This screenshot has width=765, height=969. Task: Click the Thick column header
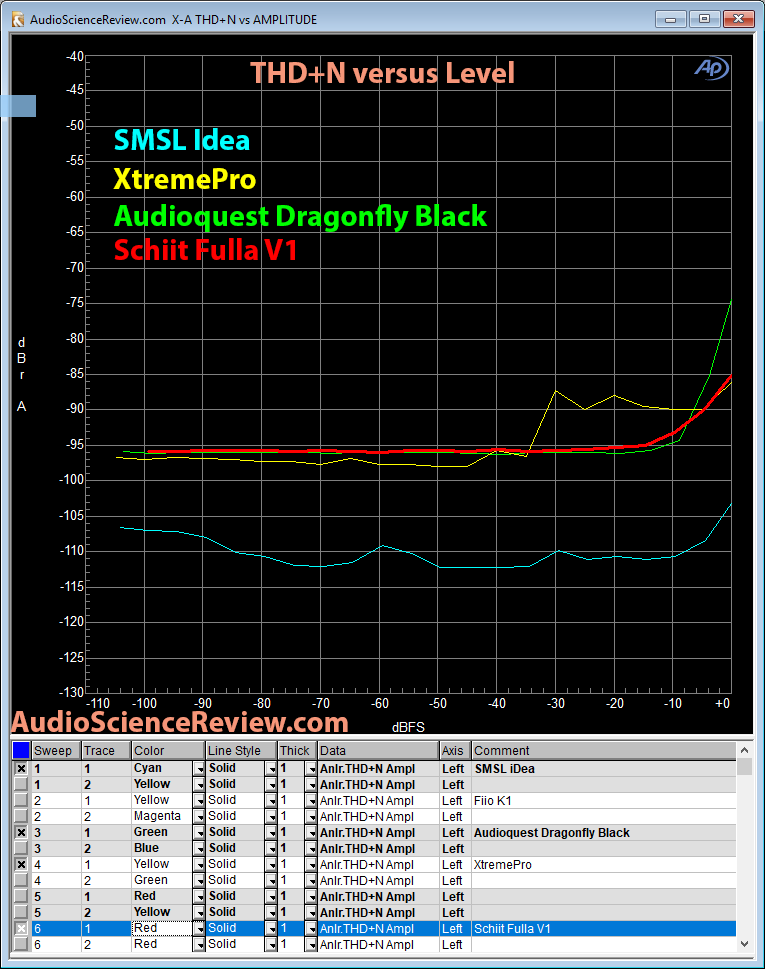[297, 750]
